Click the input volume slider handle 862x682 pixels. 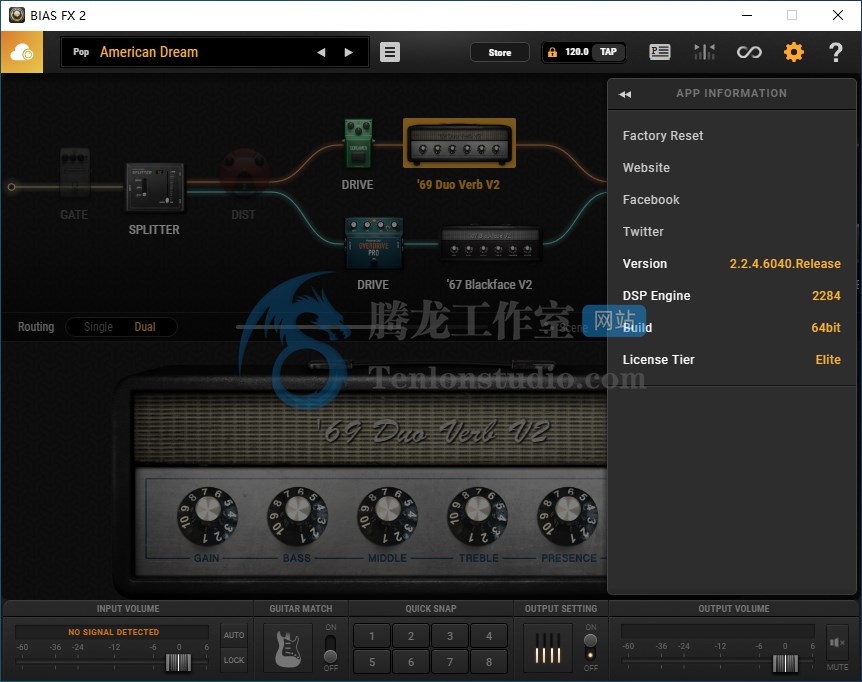click(x=179, y=663)
